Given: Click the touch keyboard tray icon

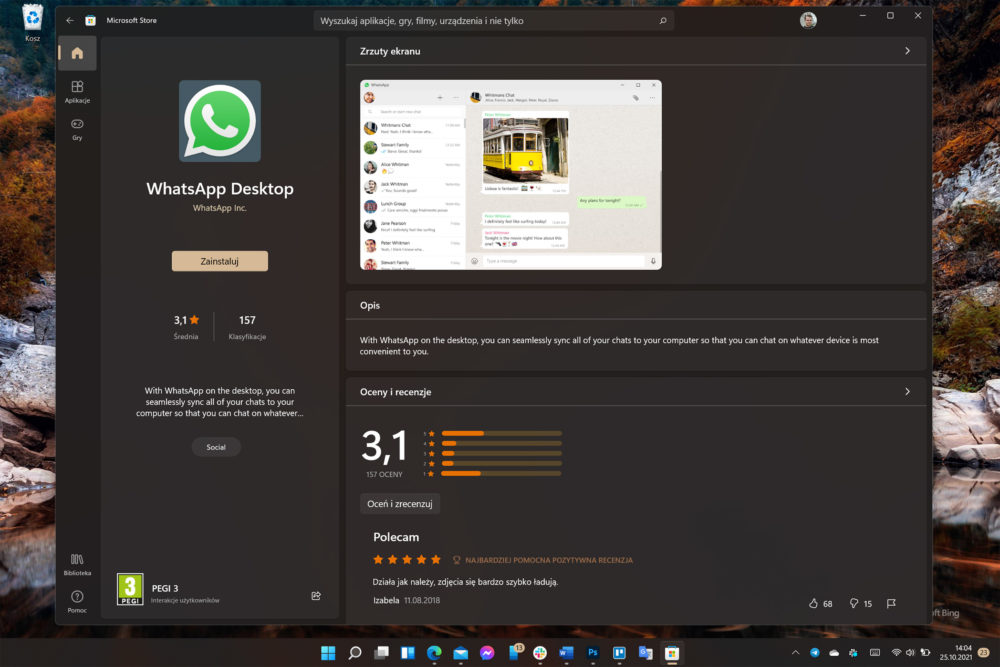Looking at the screenshot, I should (875, 652).
